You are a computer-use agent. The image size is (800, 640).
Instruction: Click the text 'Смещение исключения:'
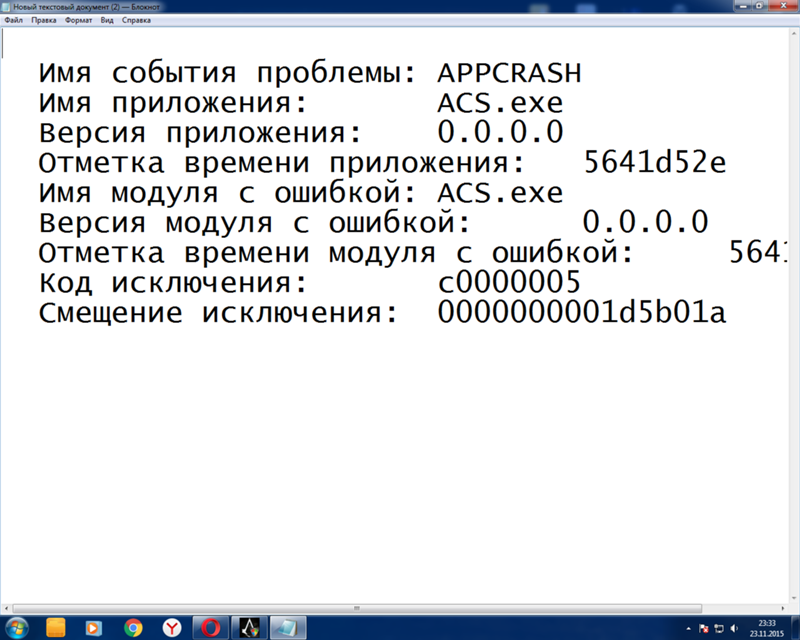point(218,313)
